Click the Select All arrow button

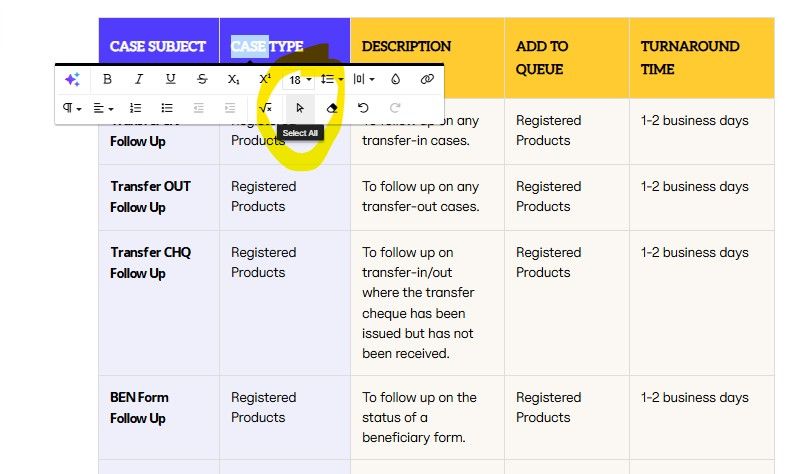(299, 108)
